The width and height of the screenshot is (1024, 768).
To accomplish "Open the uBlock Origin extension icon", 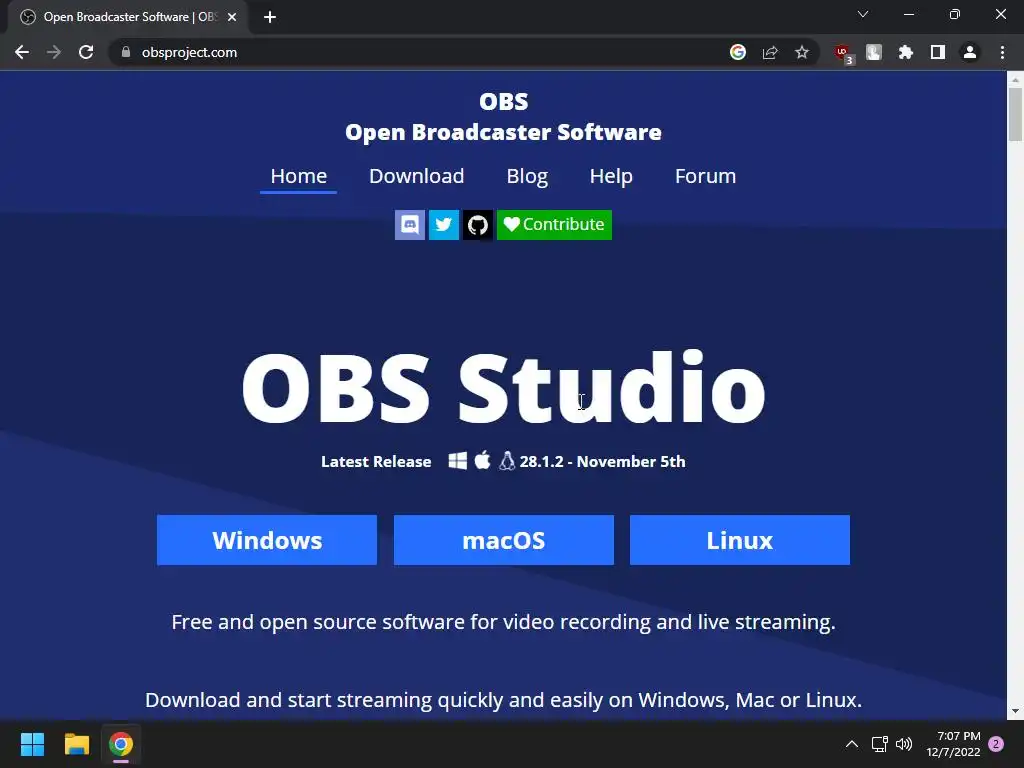I will point(843,54).
